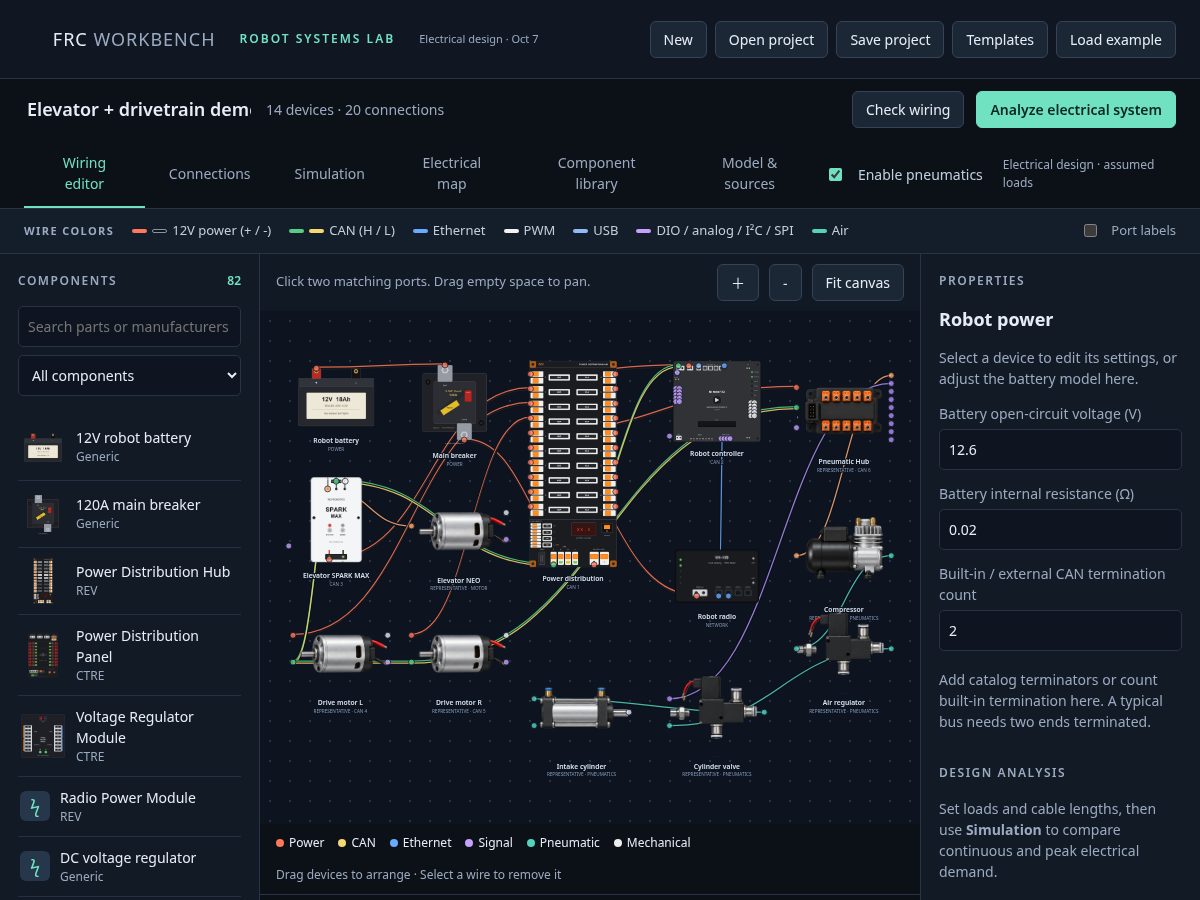Click the '14 devices · 20 connections' text
Viewport: 1200px width, 900px height.
pos(355,110)
